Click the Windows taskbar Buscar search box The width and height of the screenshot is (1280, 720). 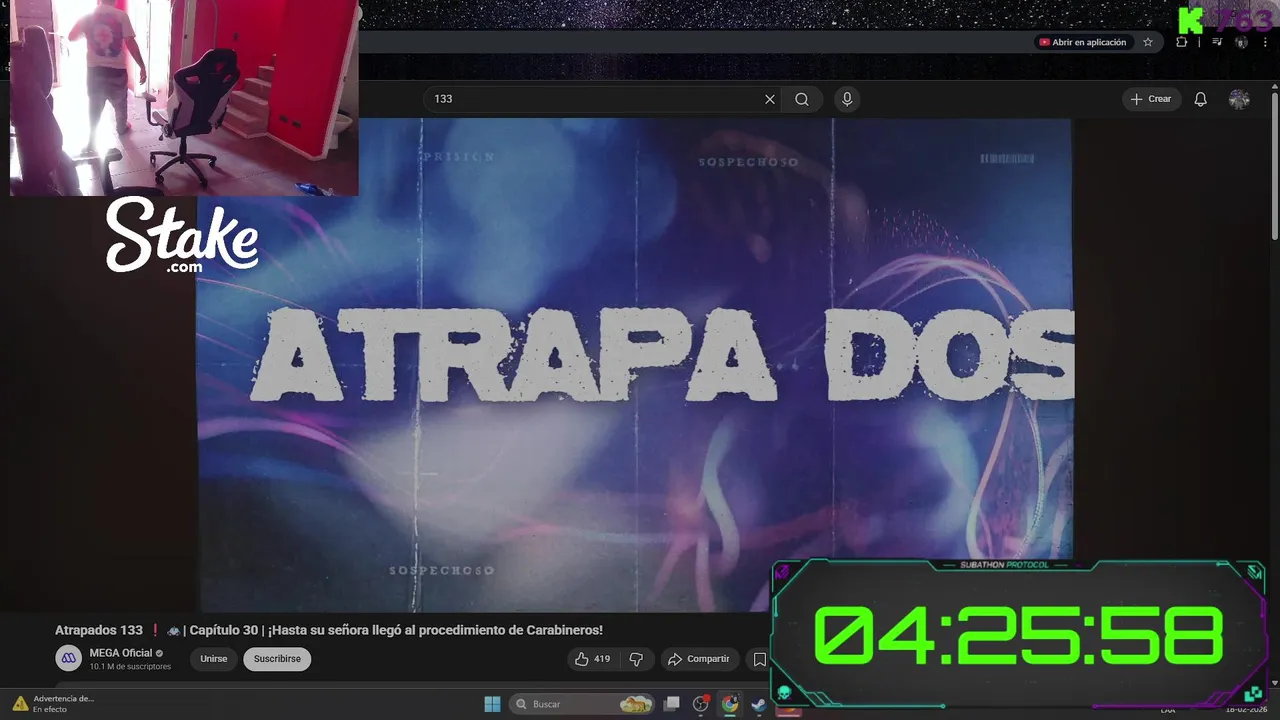(583, 704)
